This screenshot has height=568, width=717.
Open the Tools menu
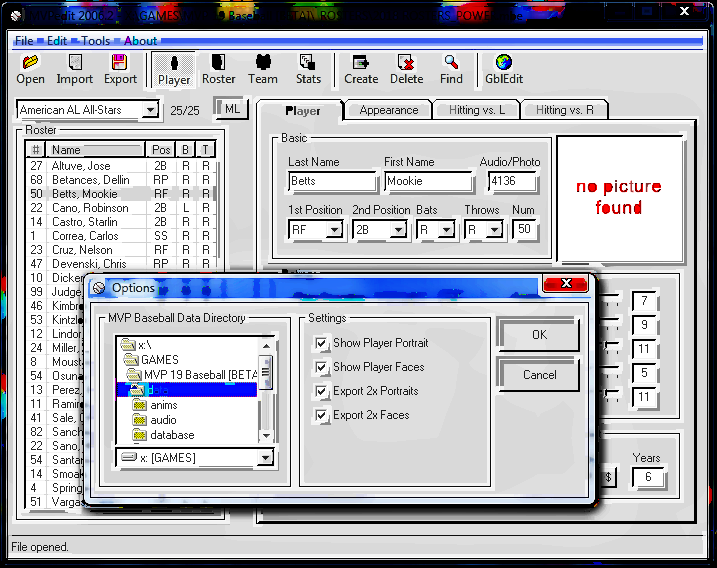point(95,41)
